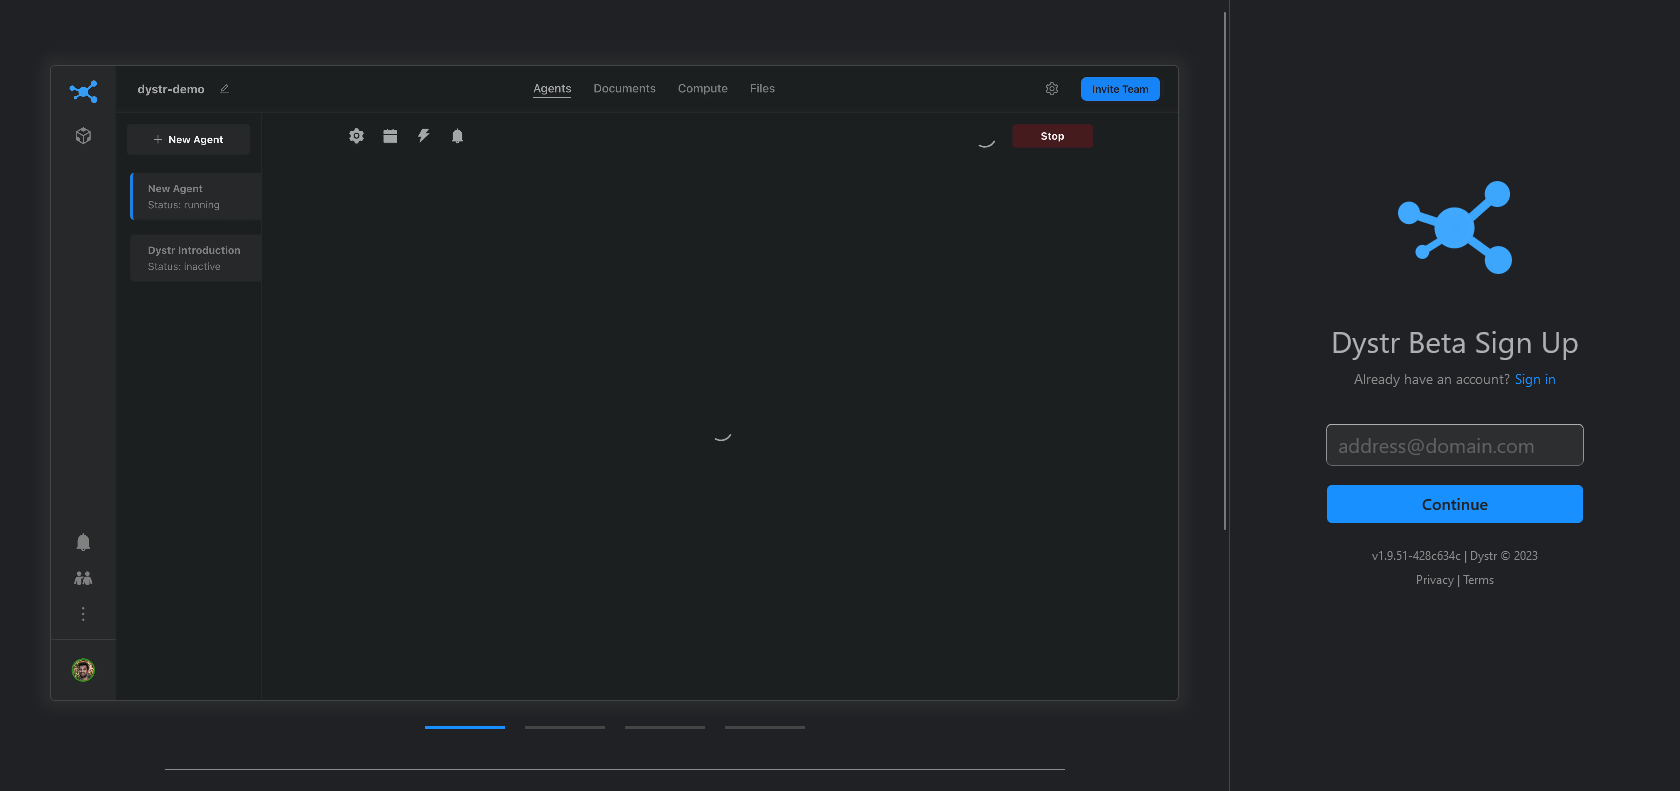Follow the Sign in link
Screen dimensions: 1680x791
click(1535, 380)
